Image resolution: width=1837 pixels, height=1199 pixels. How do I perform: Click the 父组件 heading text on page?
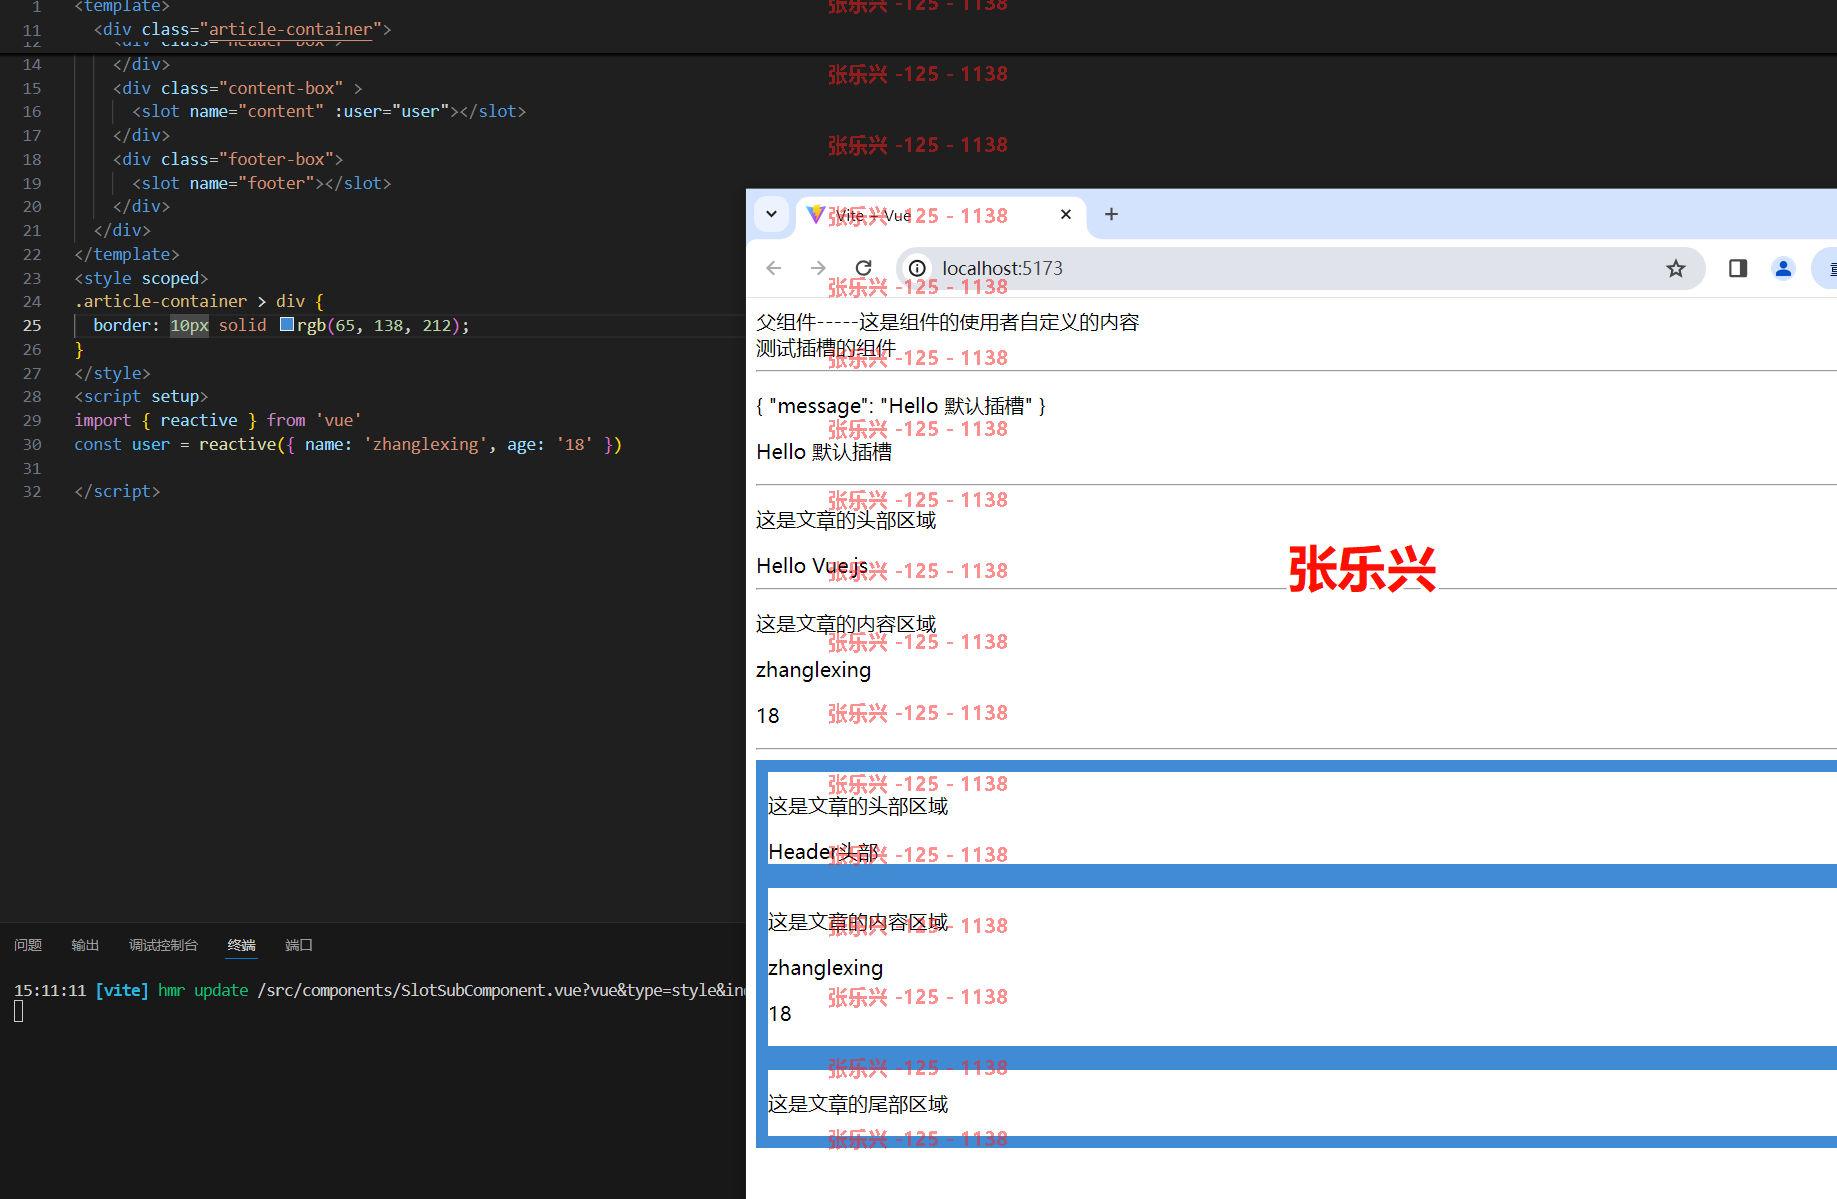tap(948, 322)
